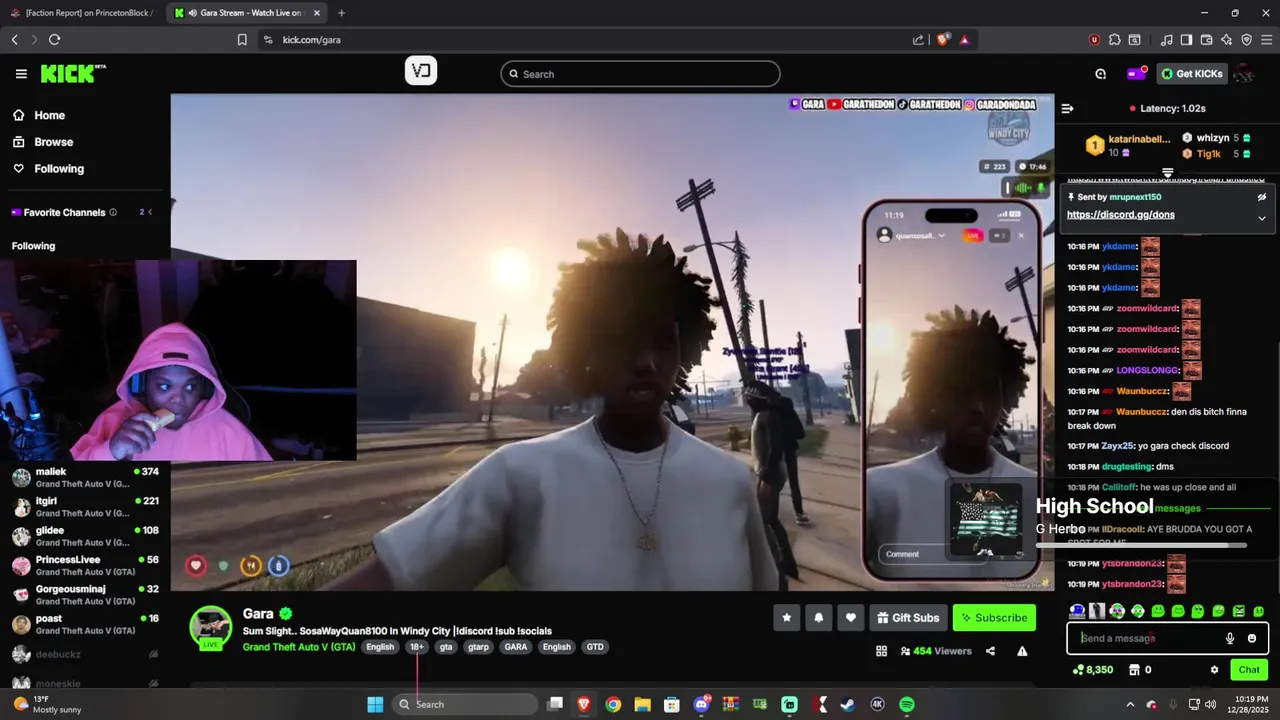The width and height of the screenshot is (1280, 720).
Task: Open the discord.gg/dons link
Action: (x=1120, y=215)
